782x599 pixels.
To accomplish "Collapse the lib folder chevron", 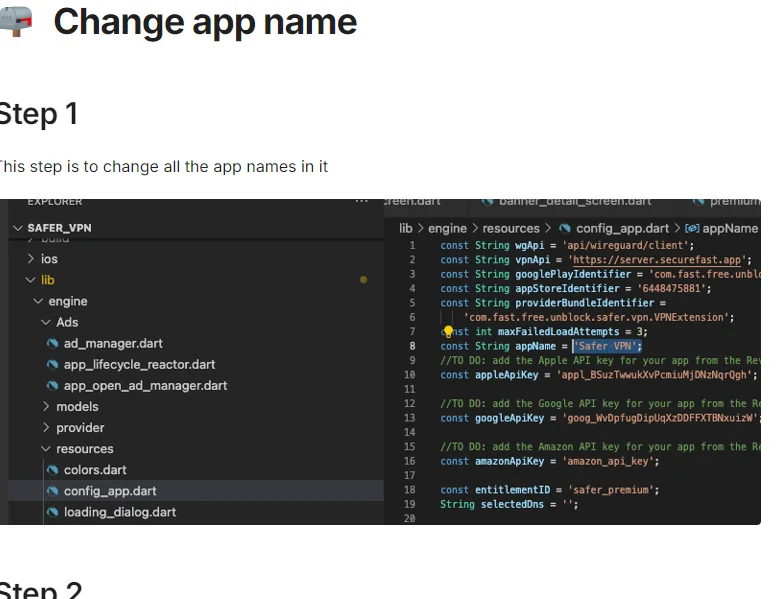I will tap(31, 280).
